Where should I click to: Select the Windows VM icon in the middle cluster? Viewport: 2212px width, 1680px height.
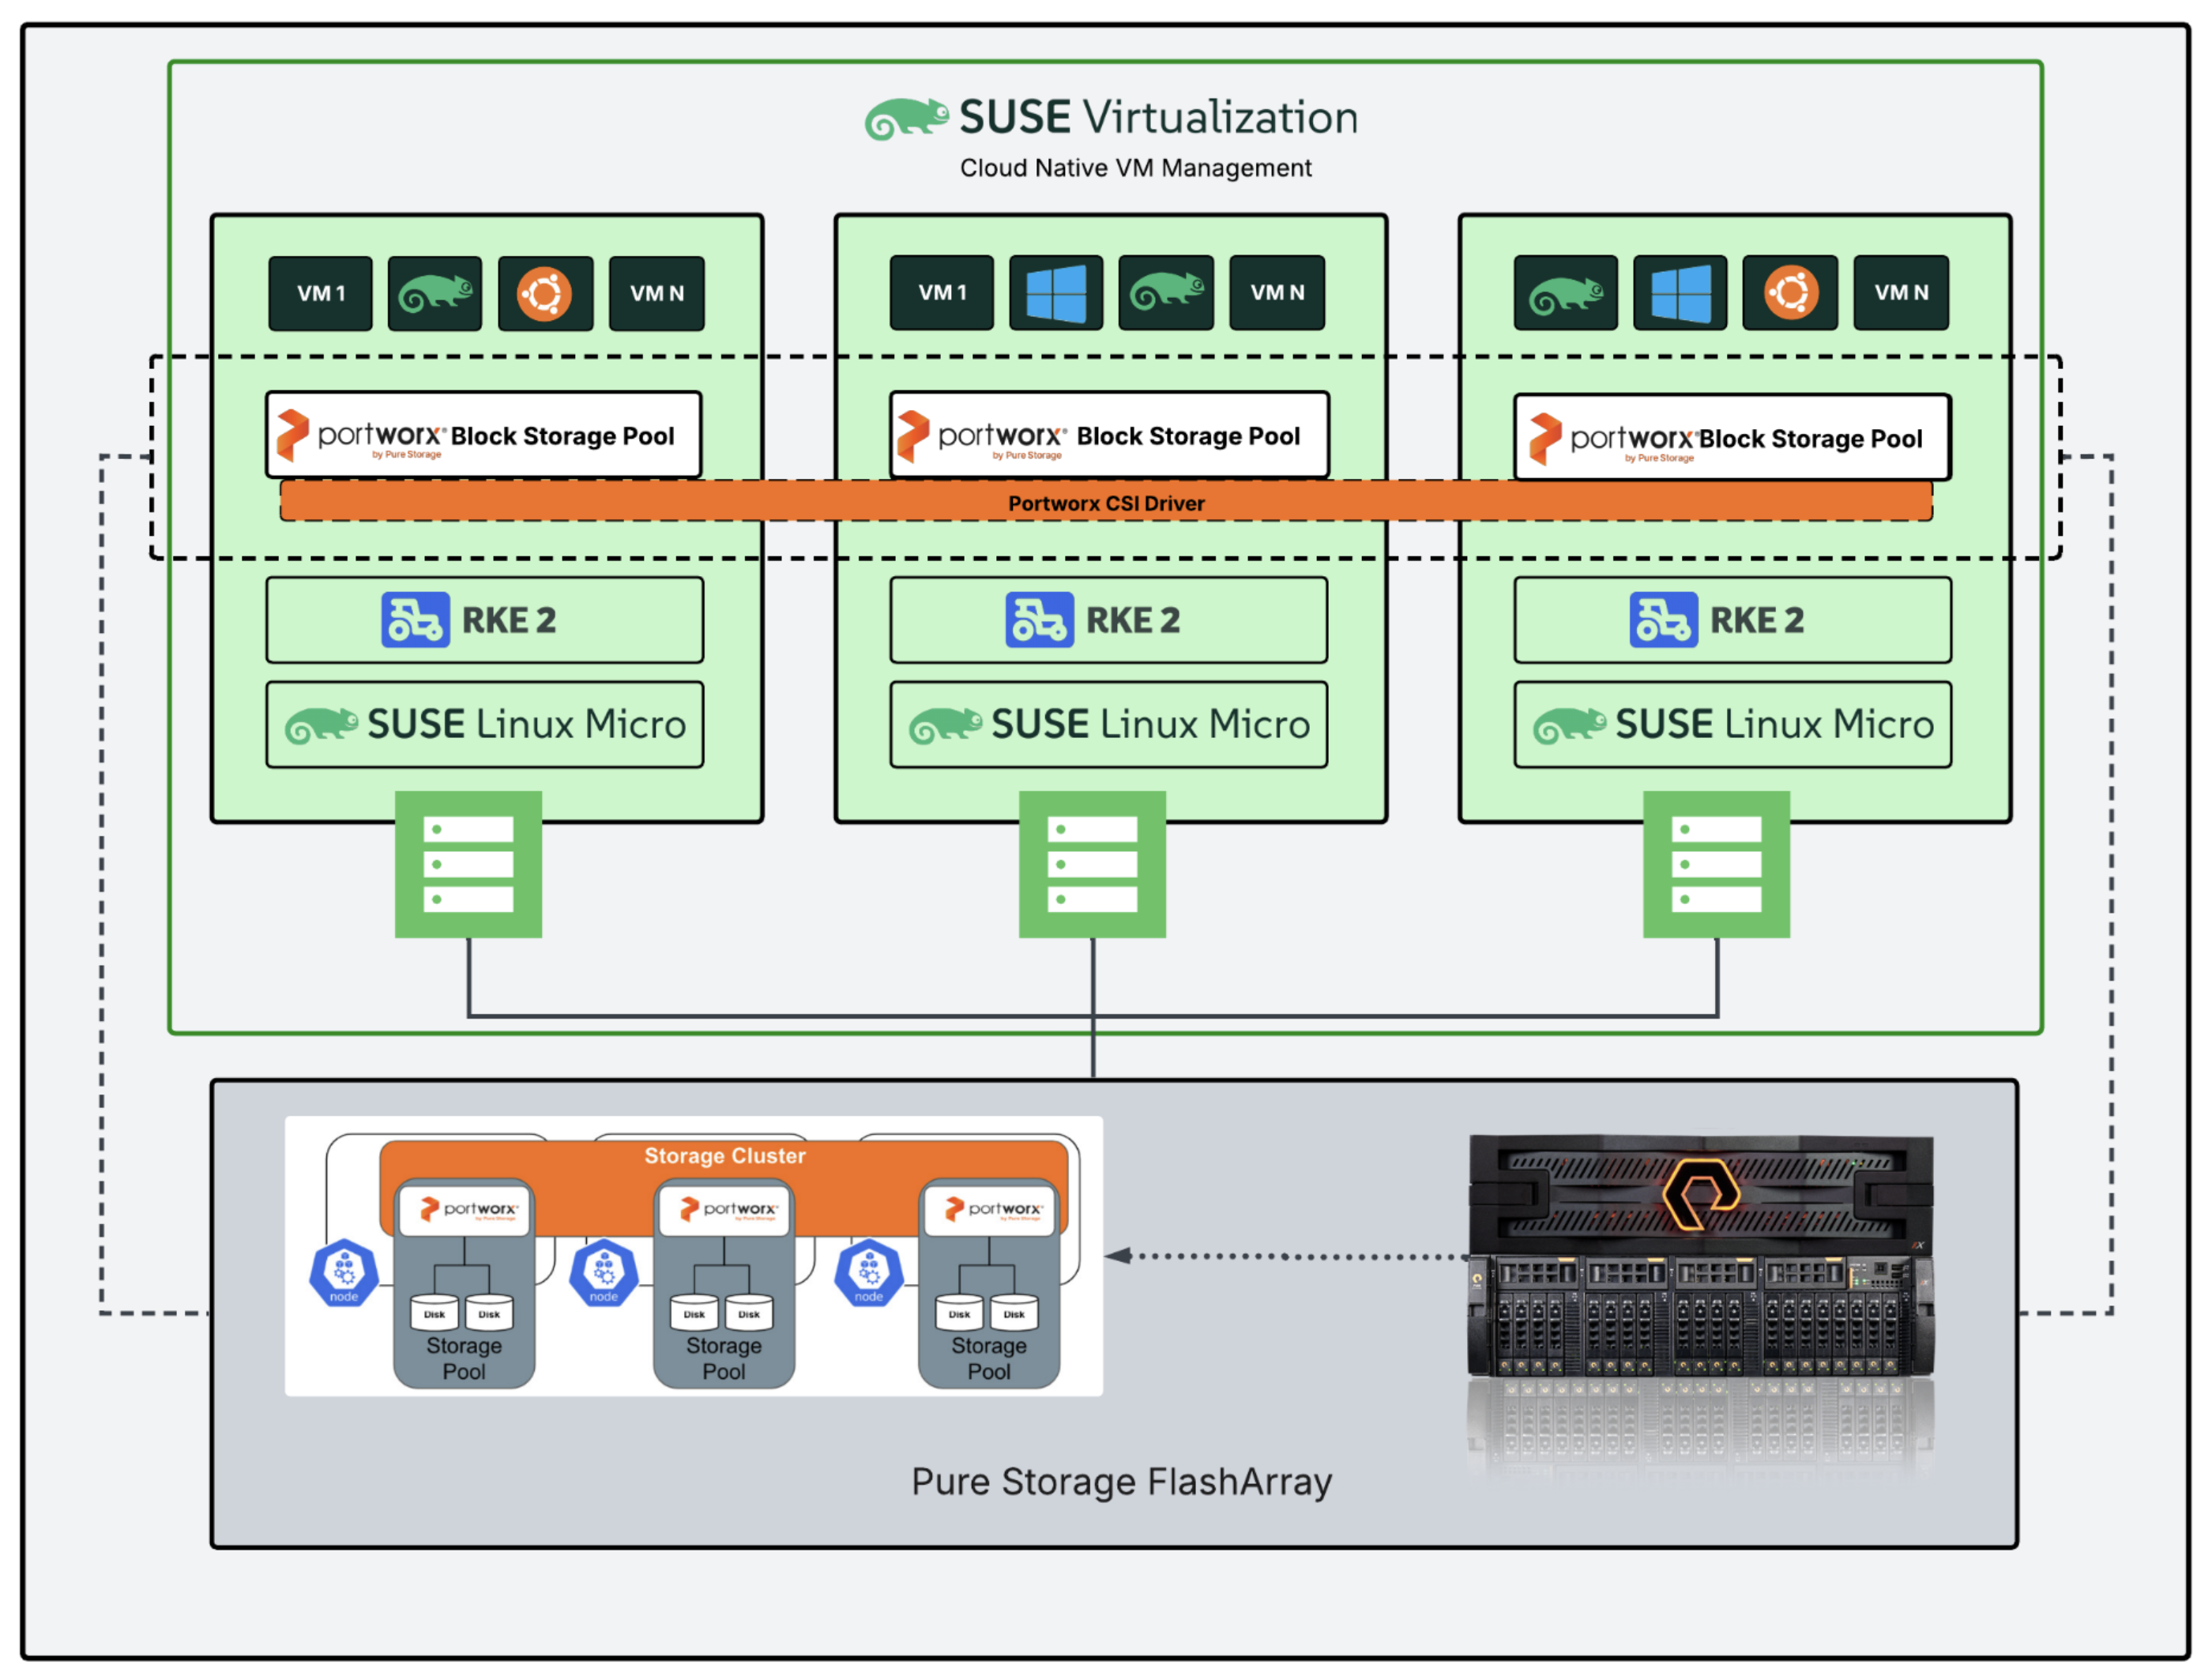pyautogui.click(x=1055, y=293)
